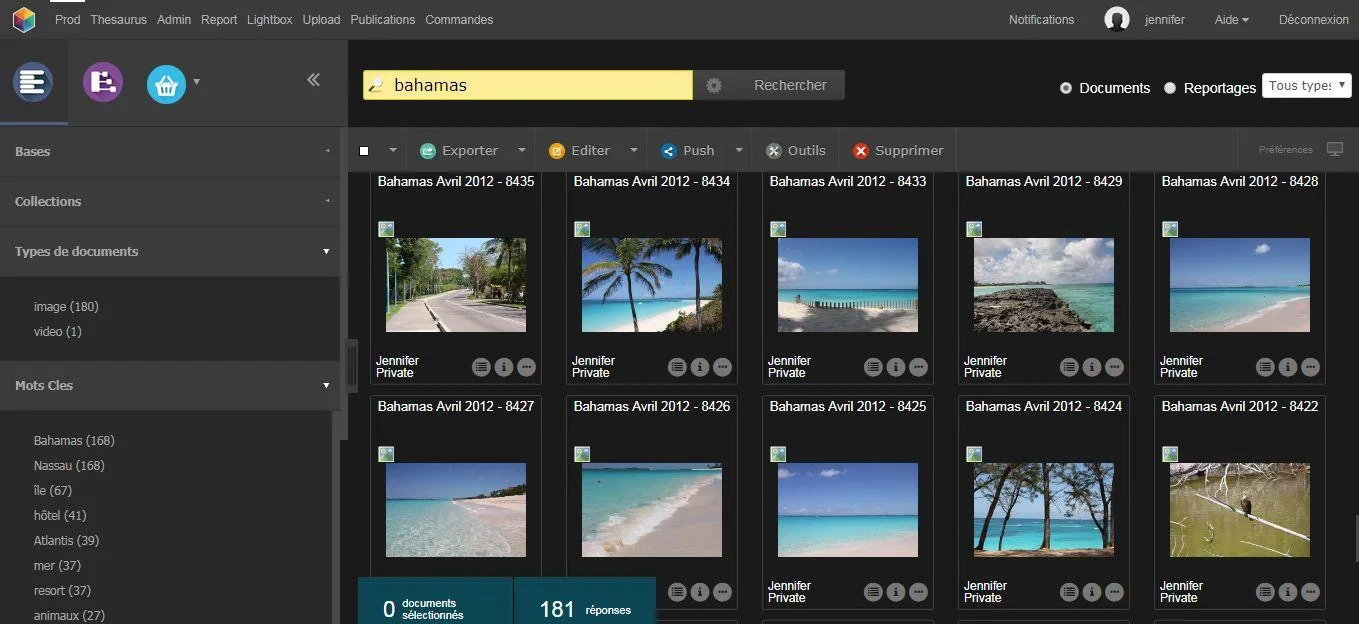Show caption list icon for Bahamas 8424

(x=1070, y=592)
